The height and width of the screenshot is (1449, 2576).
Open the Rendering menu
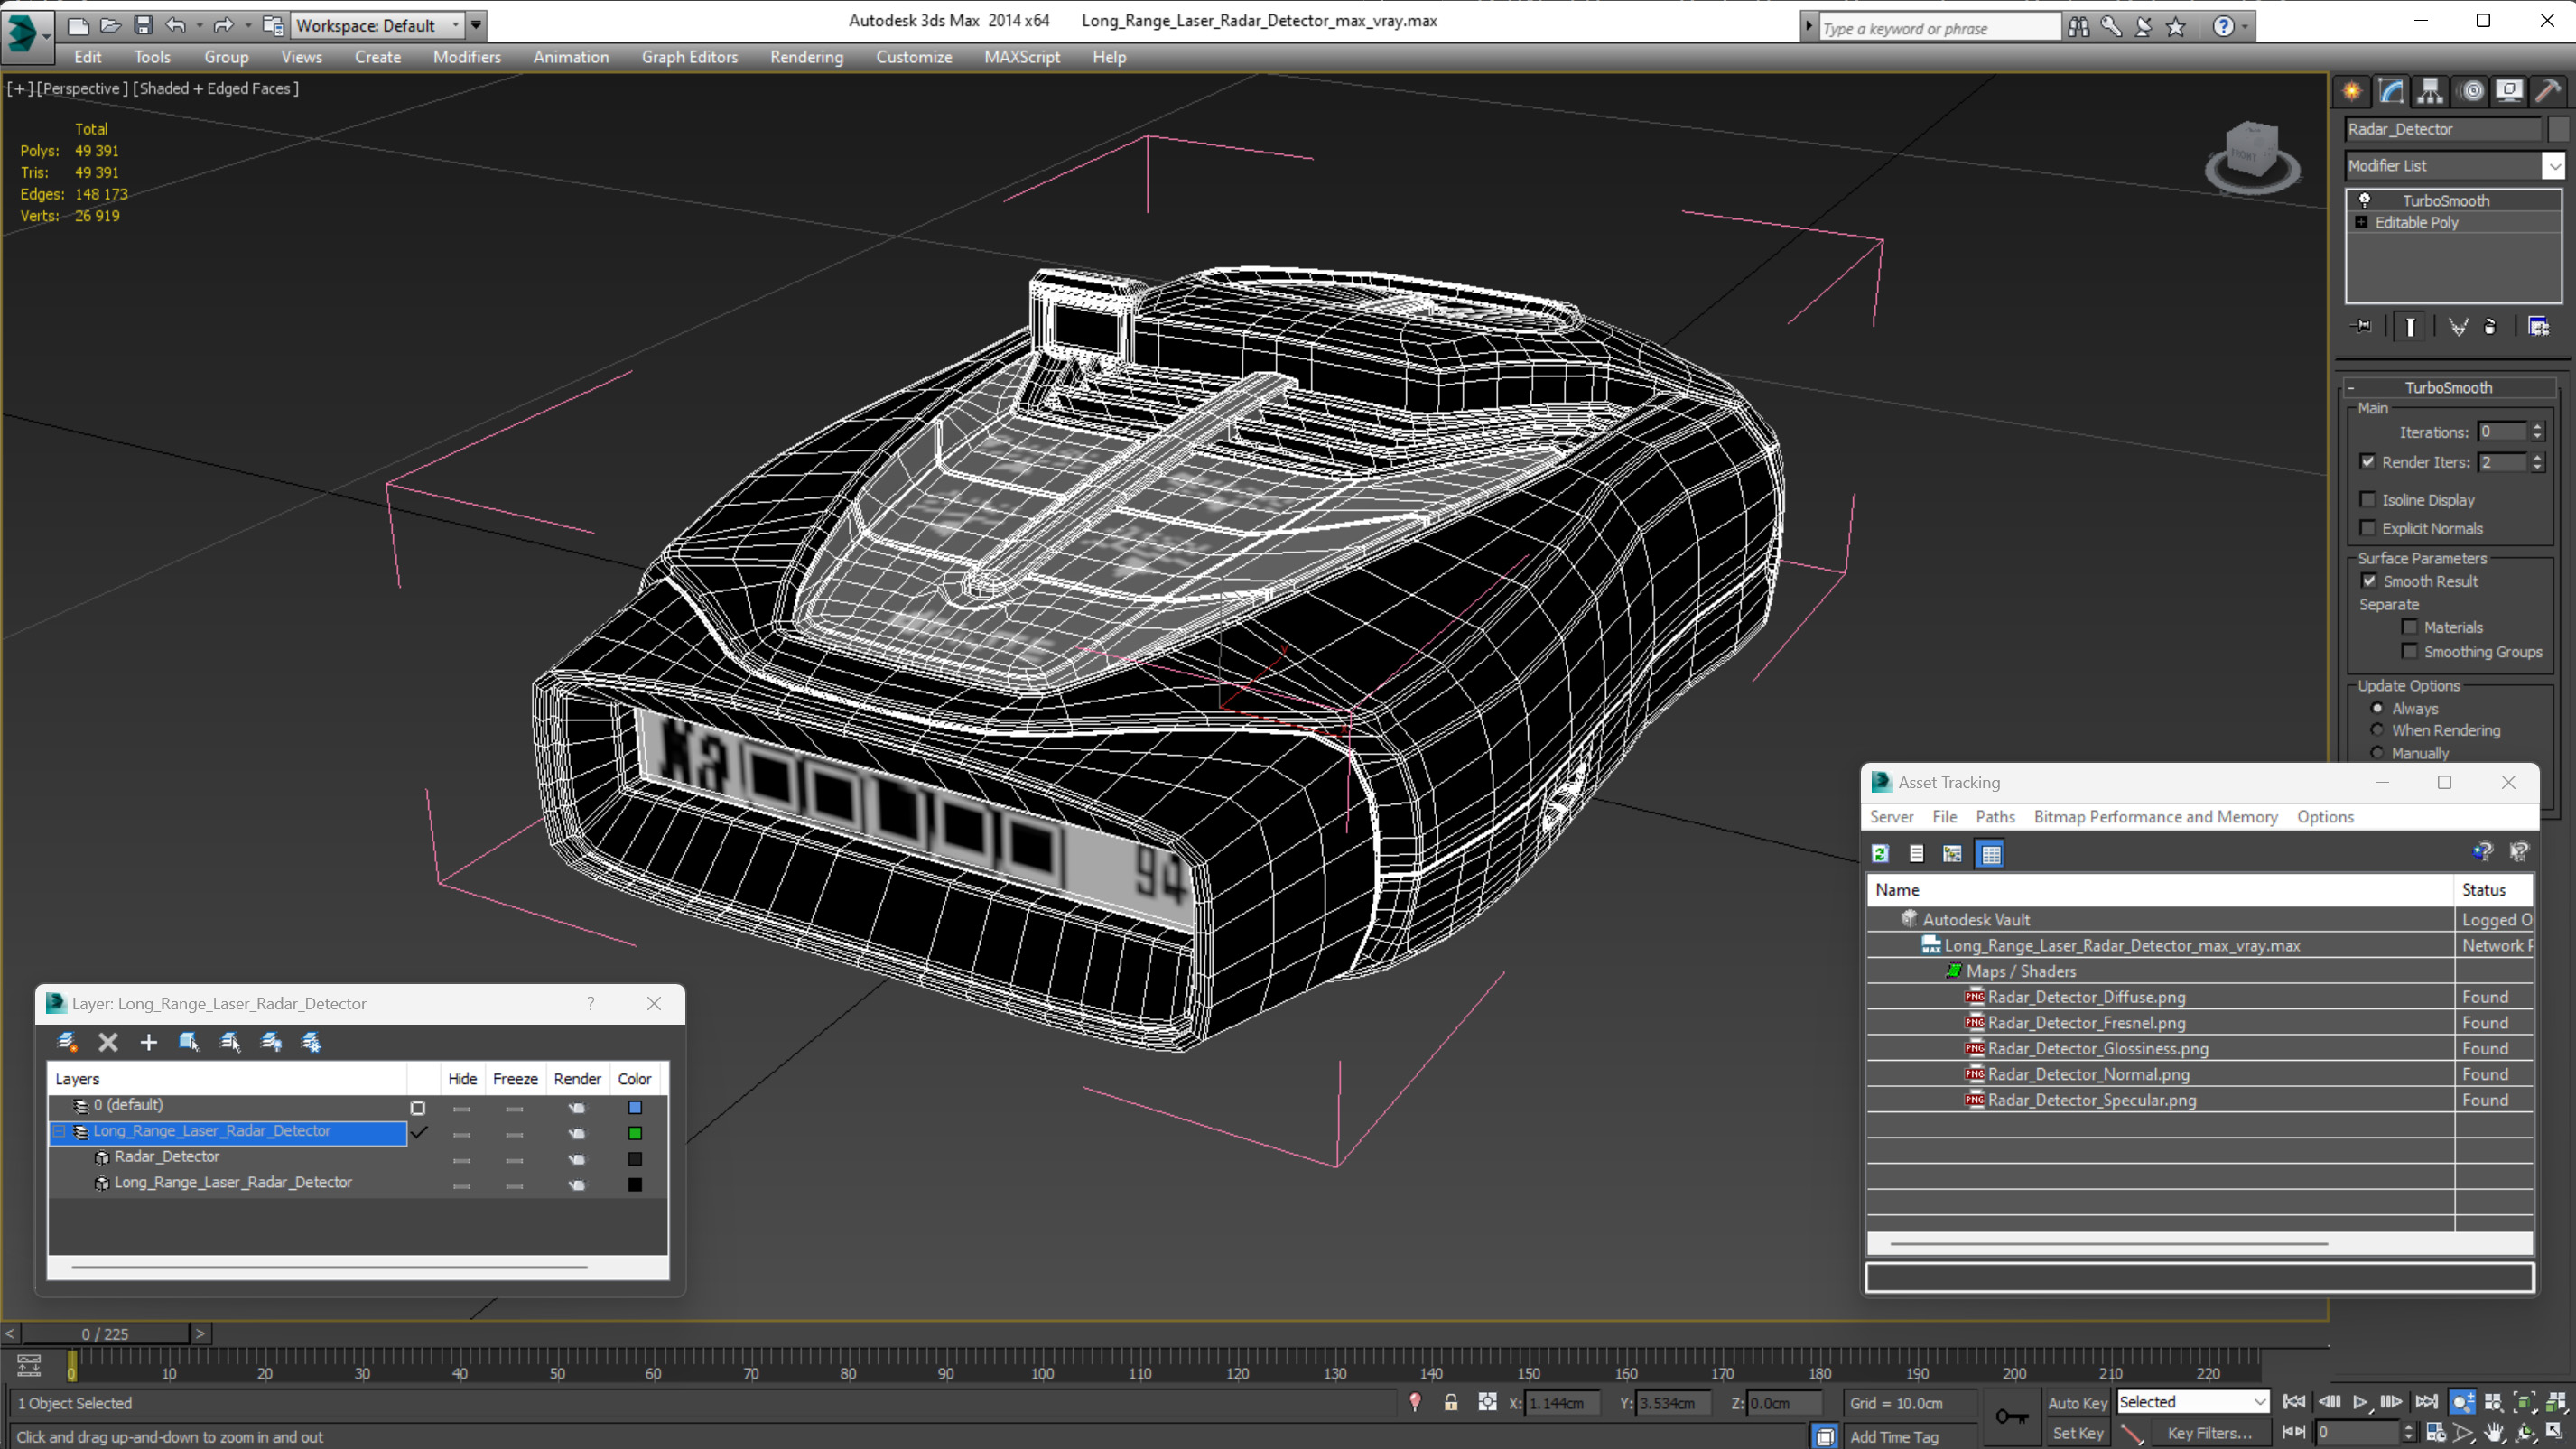(x=806, y=57)
